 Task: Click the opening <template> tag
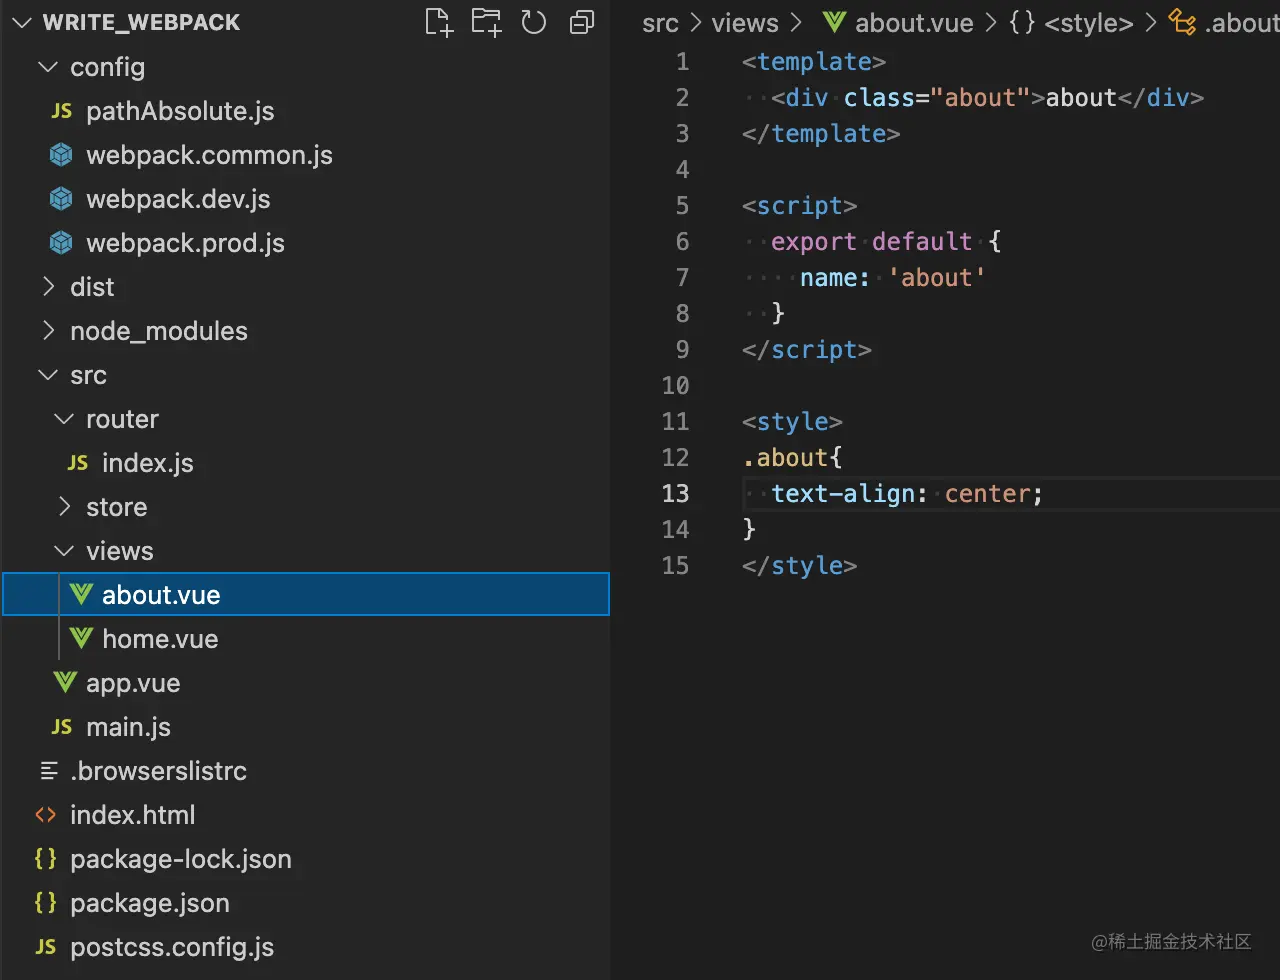(x=814, y=62)
